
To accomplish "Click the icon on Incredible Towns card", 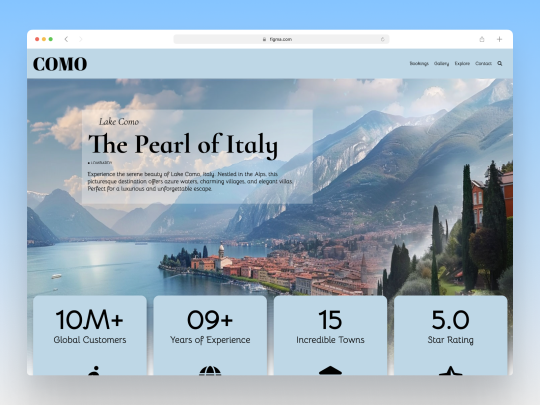I will [330, 371].
